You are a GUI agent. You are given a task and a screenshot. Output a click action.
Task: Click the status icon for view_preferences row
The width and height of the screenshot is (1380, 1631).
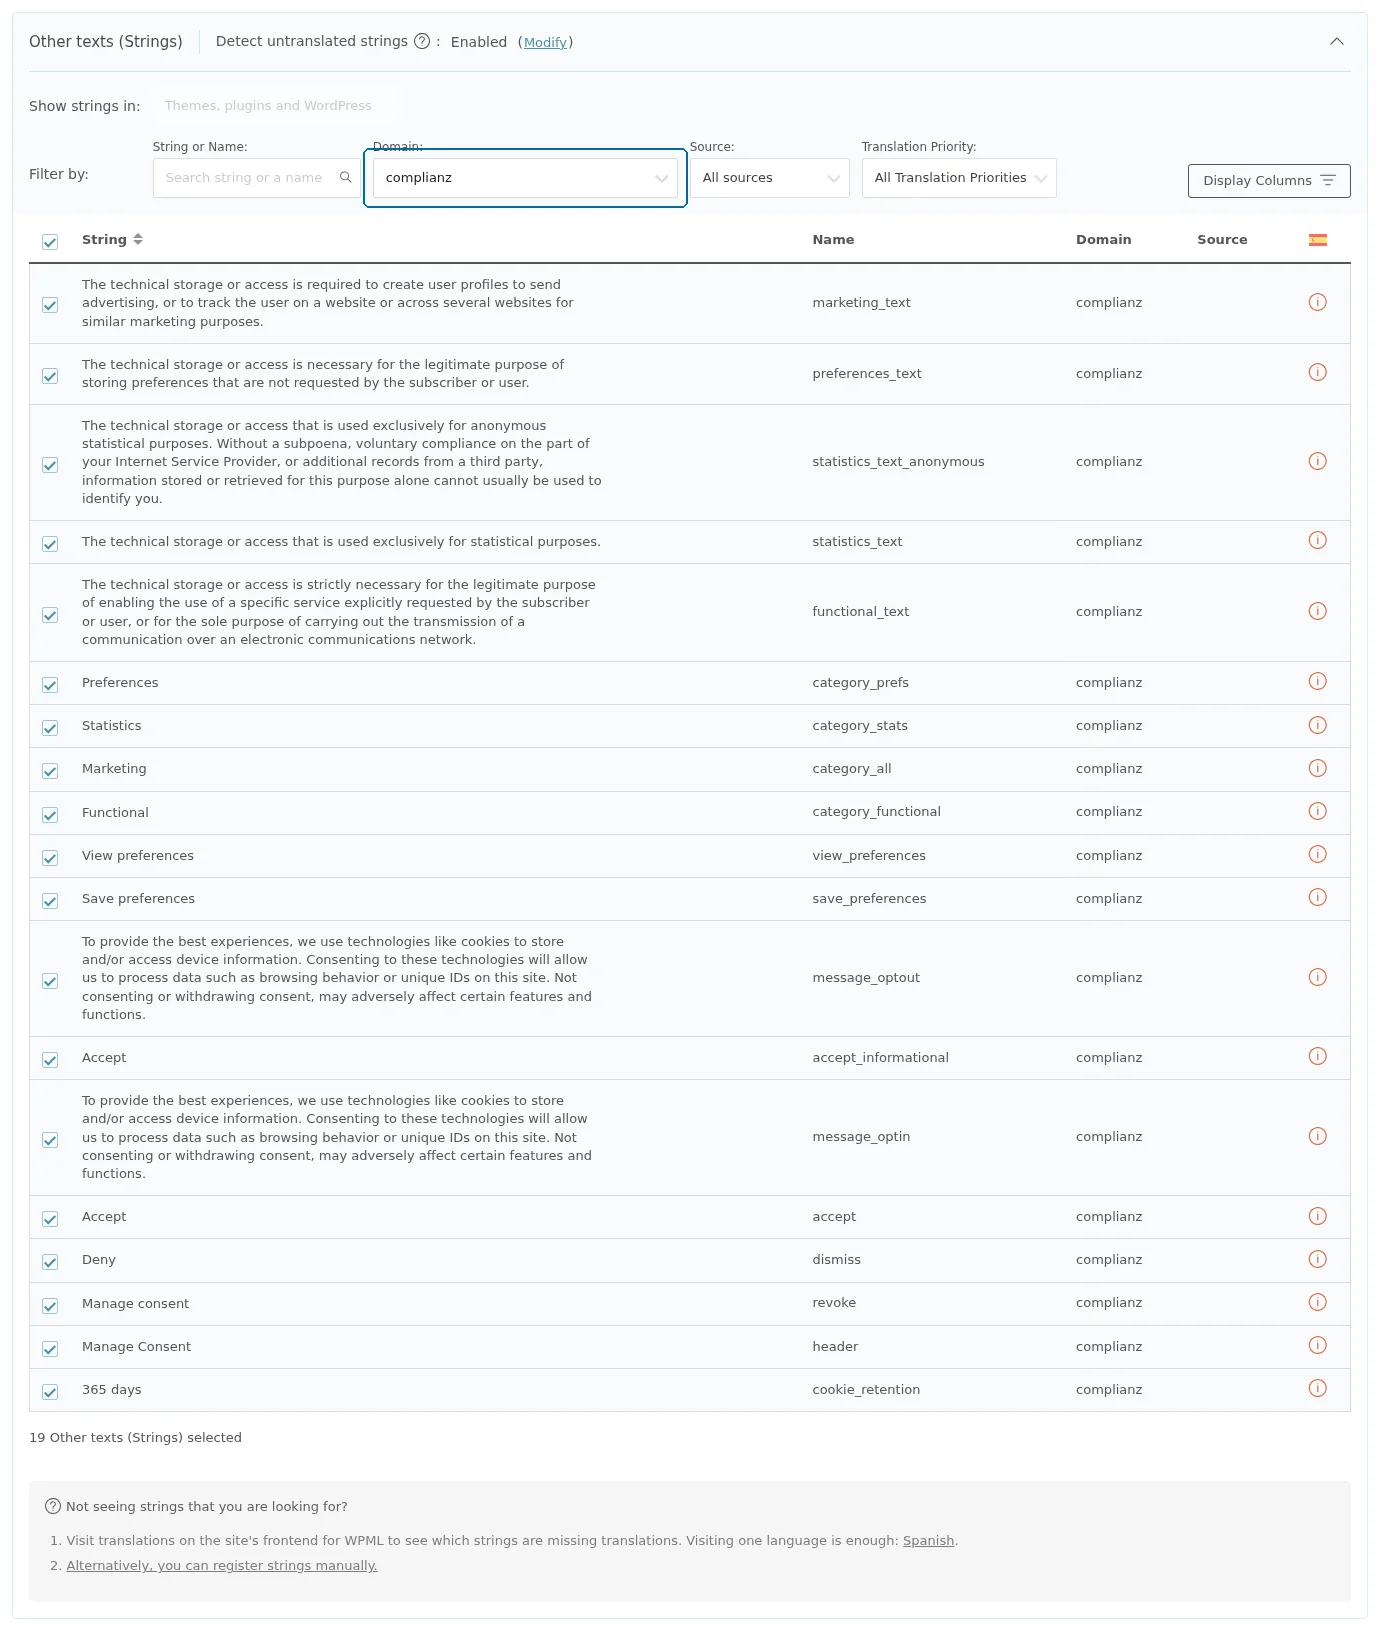tap(1318, 854)
